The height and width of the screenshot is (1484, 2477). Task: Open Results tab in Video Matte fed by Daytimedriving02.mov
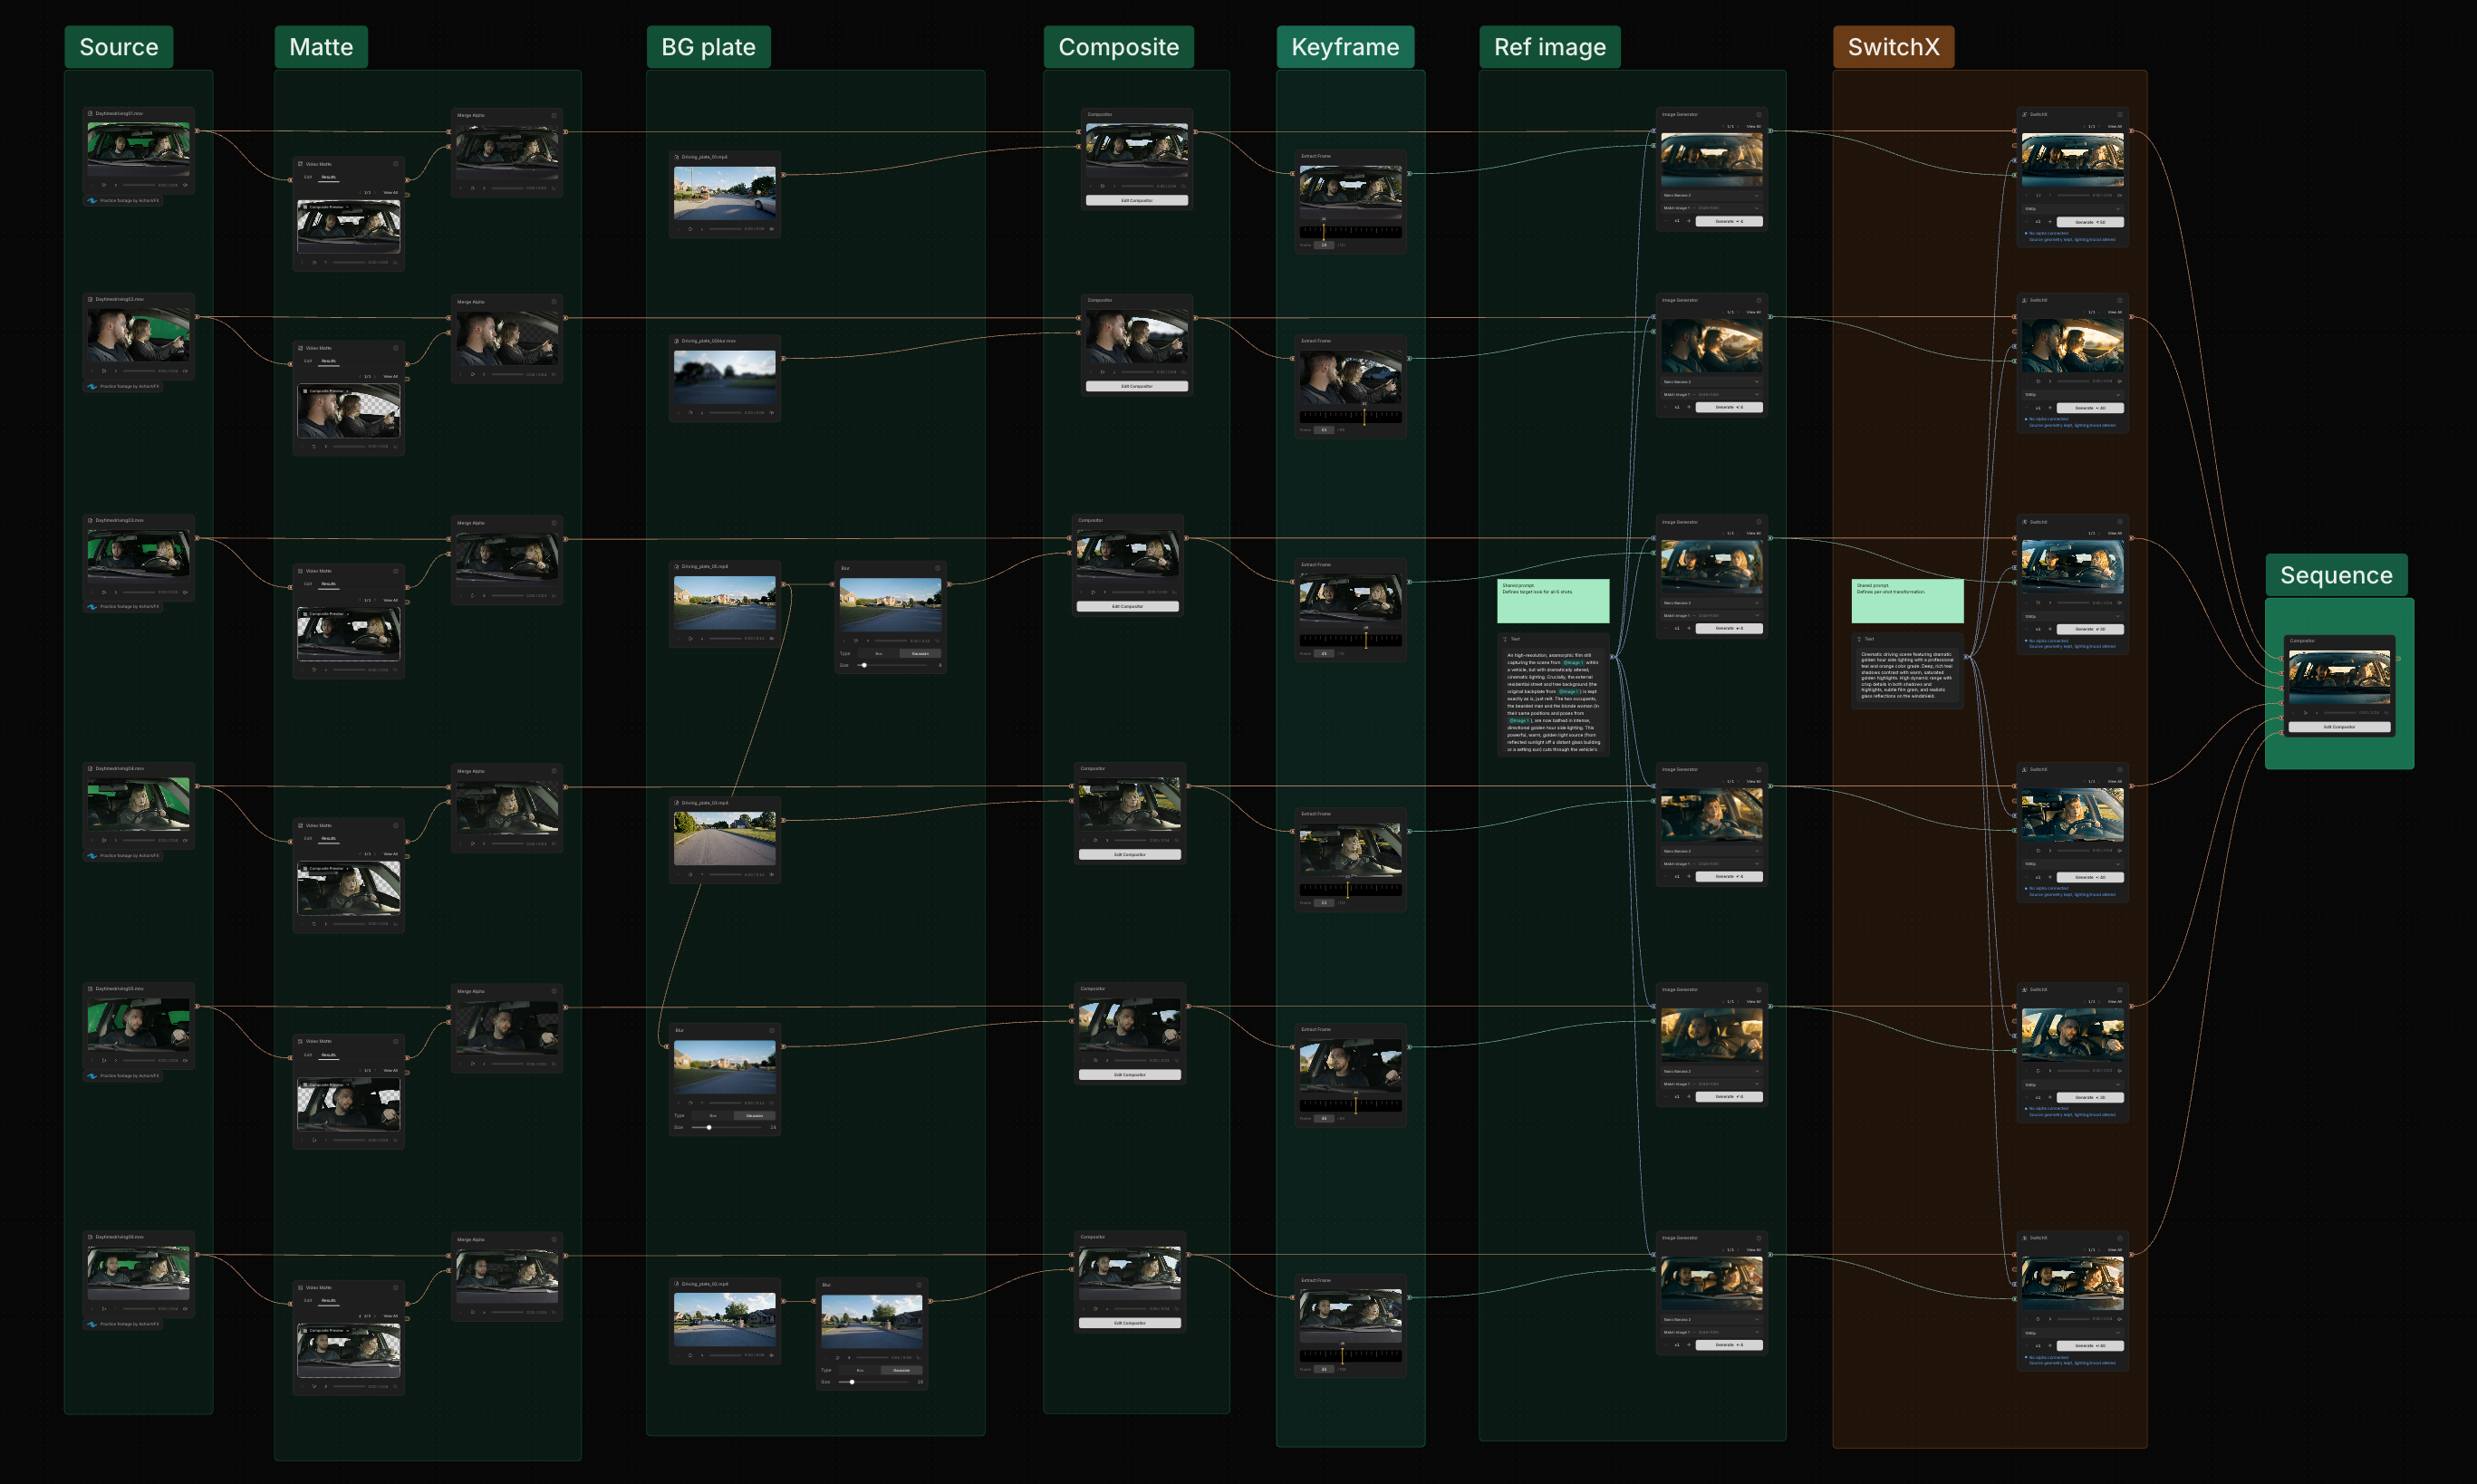(x=329, y=361)
